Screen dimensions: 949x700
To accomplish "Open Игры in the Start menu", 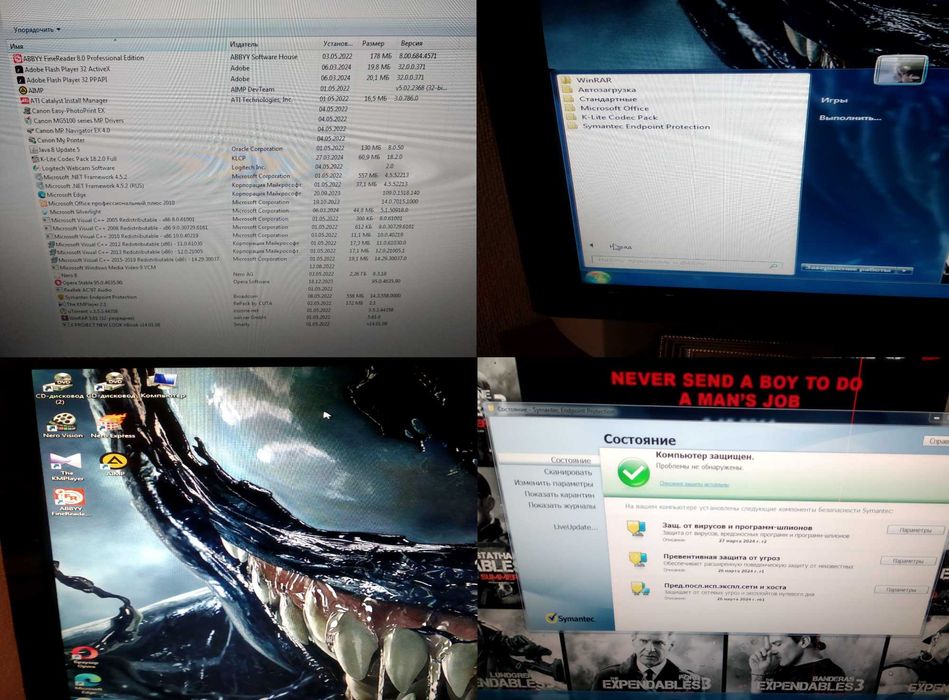I will click(x=834, y=100).
